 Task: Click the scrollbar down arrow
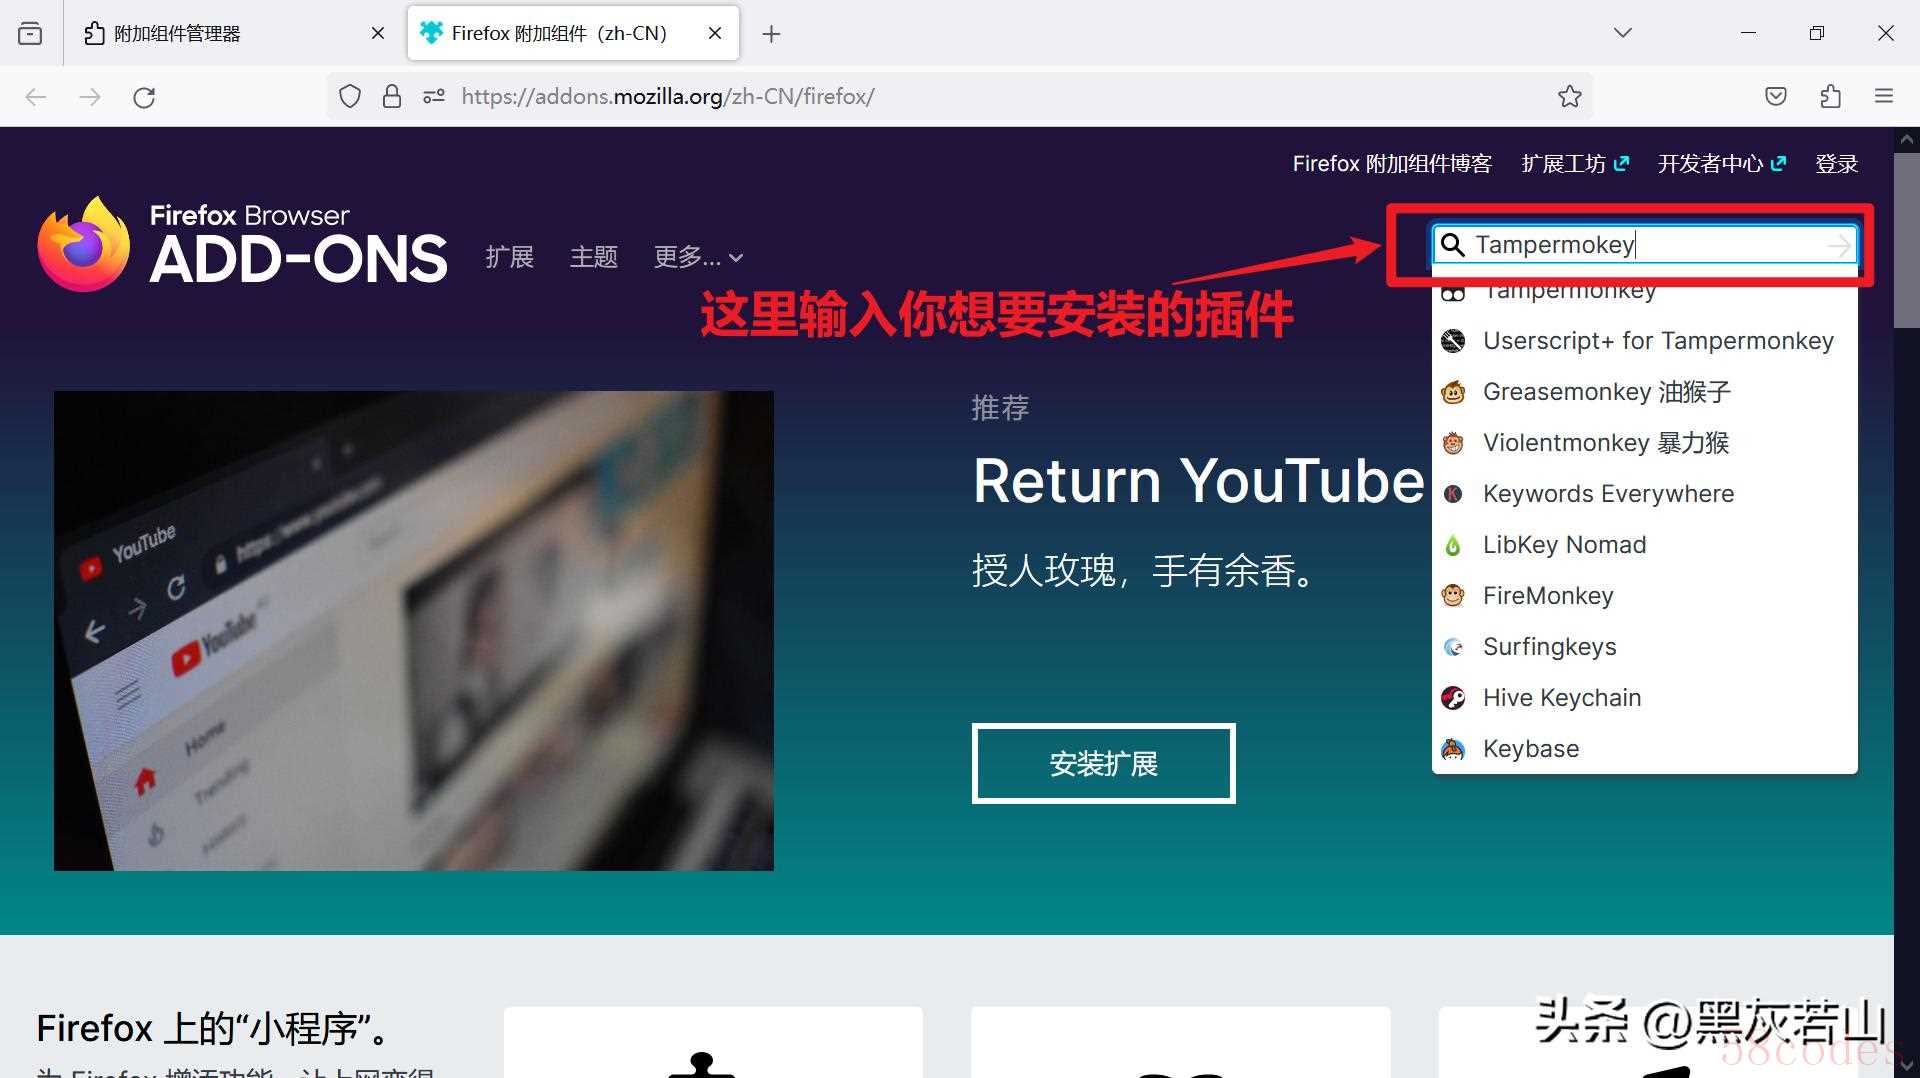click(1907, 1065)
